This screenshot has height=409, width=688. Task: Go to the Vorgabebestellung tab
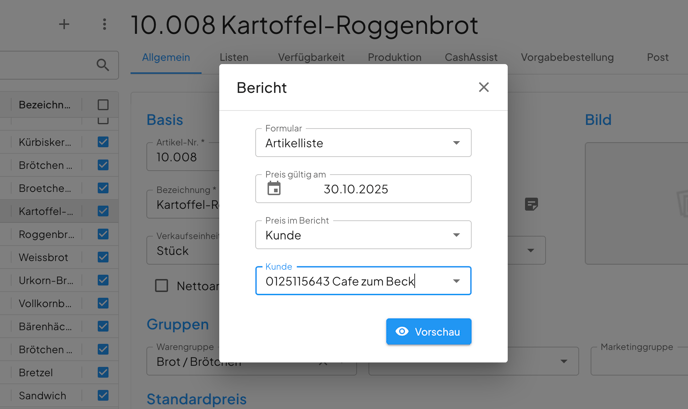(x=567, y=57)
